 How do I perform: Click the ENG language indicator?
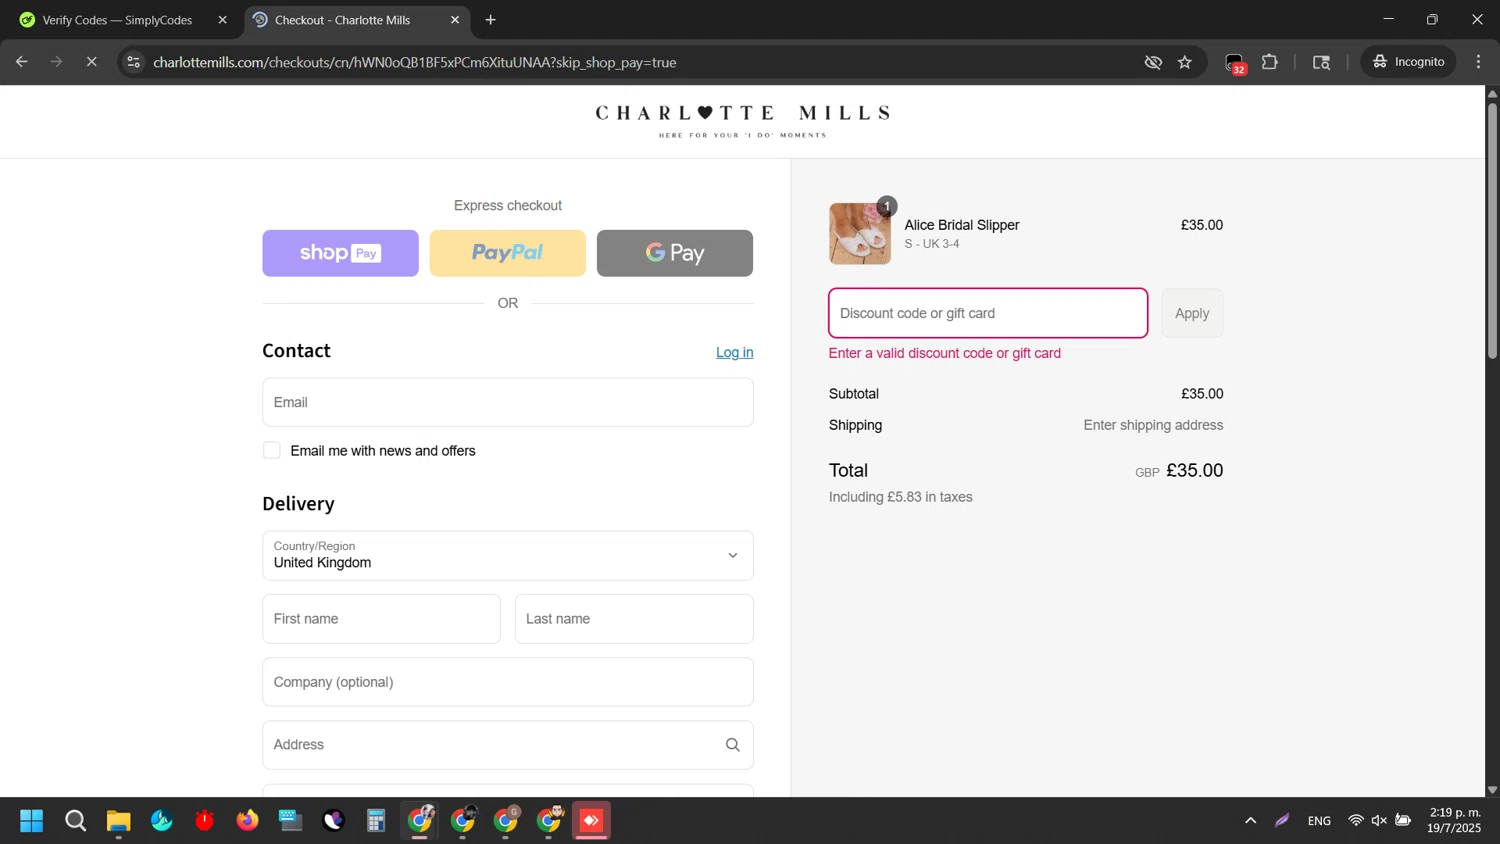coord(1319,821)
